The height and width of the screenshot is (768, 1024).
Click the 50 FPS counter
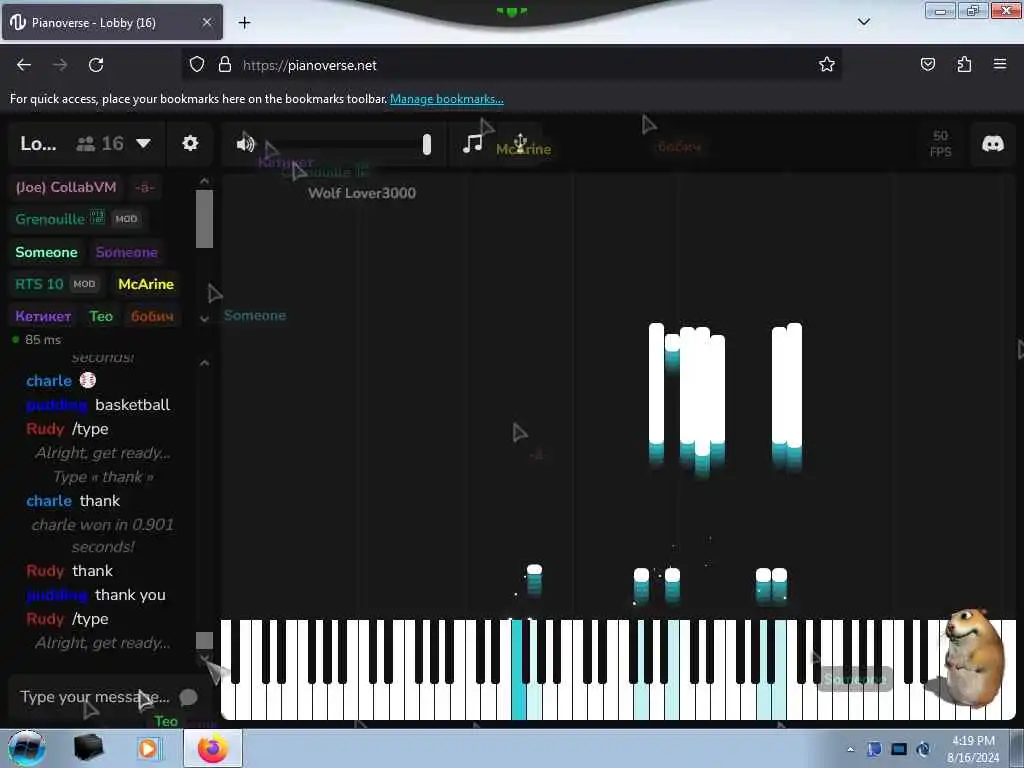[940, 144]
